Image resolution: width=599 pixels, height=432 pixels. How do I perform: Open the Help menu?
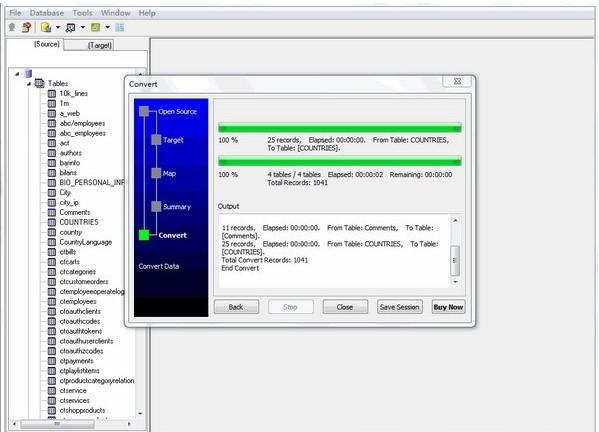coord(147,13)
